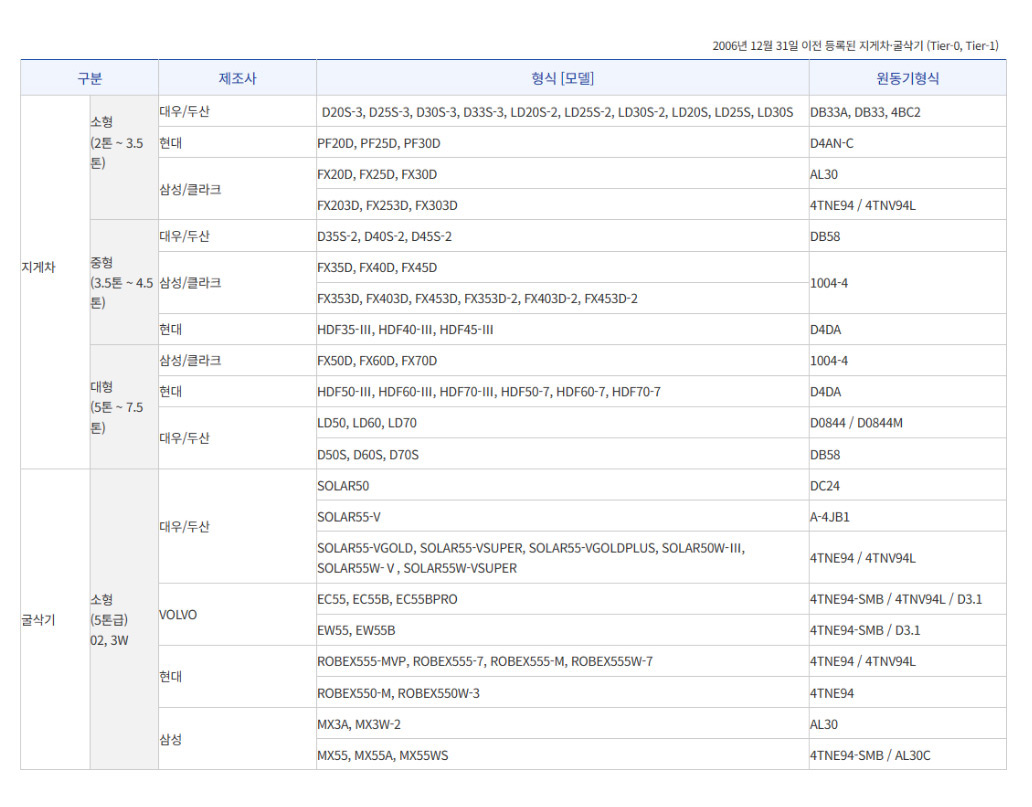
Task: Click the FX353D, FX403D, FX453D models cell
Action: click(563, 298)
